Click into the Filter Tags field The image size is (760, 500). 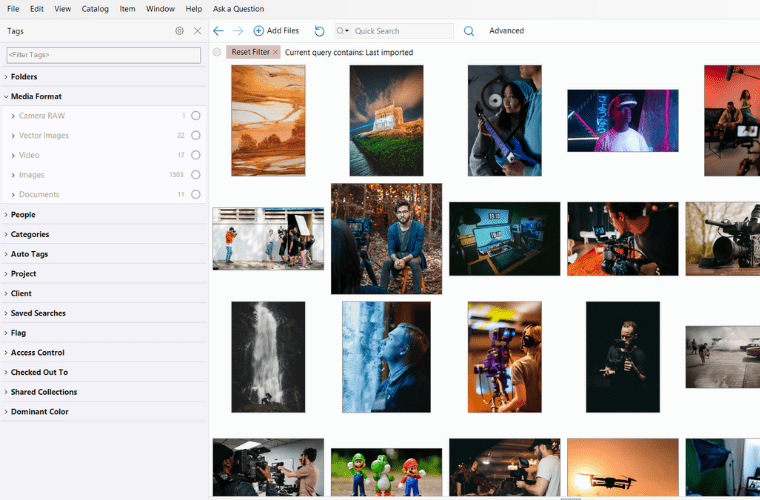coord(104,54)
